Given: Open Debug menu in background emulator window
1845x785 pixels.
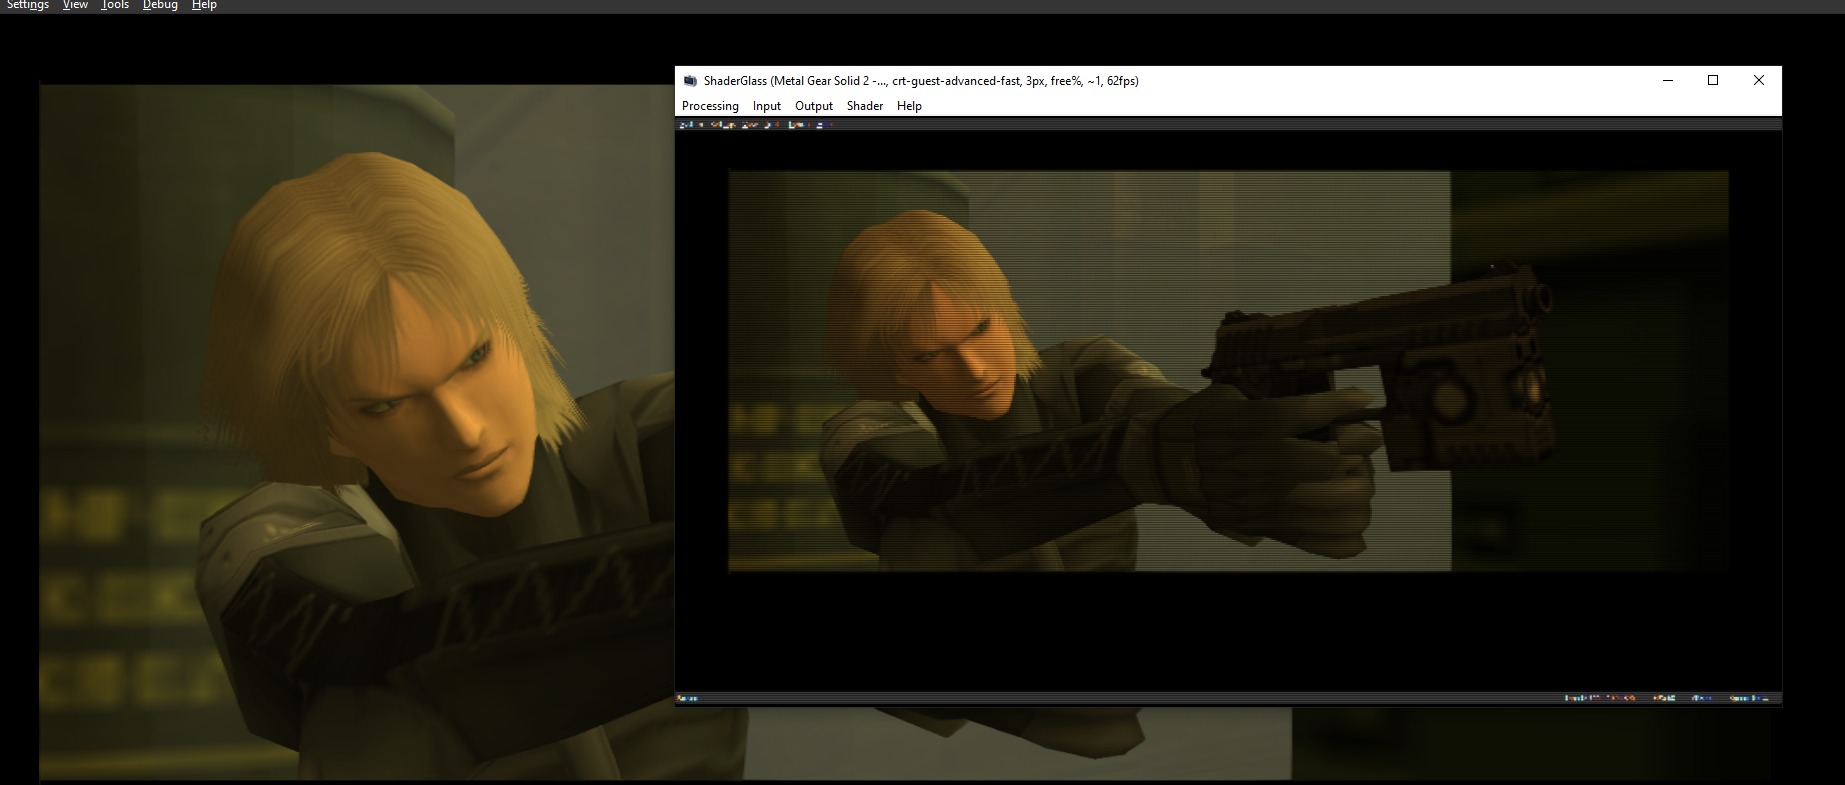Looking at the screenshot, I should [x=160, y=5].
